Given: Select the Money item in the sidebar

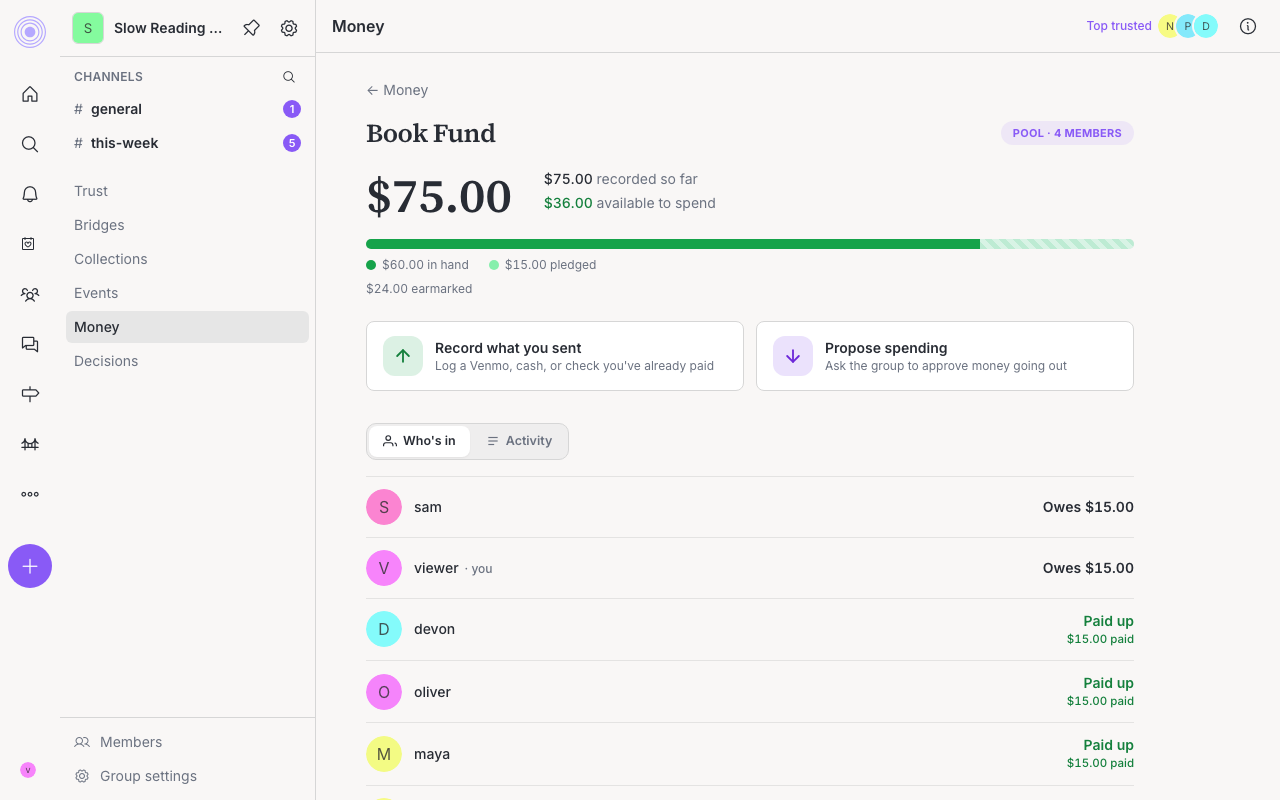Looking at the screenshot, I should pos(187,327).
